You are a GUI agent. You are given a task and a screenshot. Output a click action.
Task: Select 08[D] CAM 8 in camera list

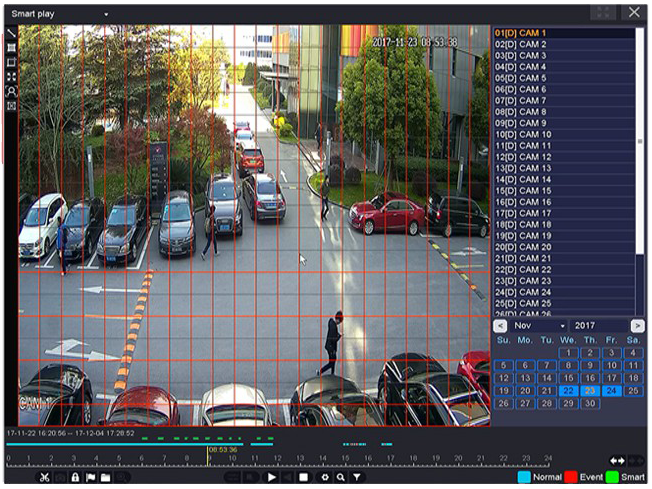564,112
